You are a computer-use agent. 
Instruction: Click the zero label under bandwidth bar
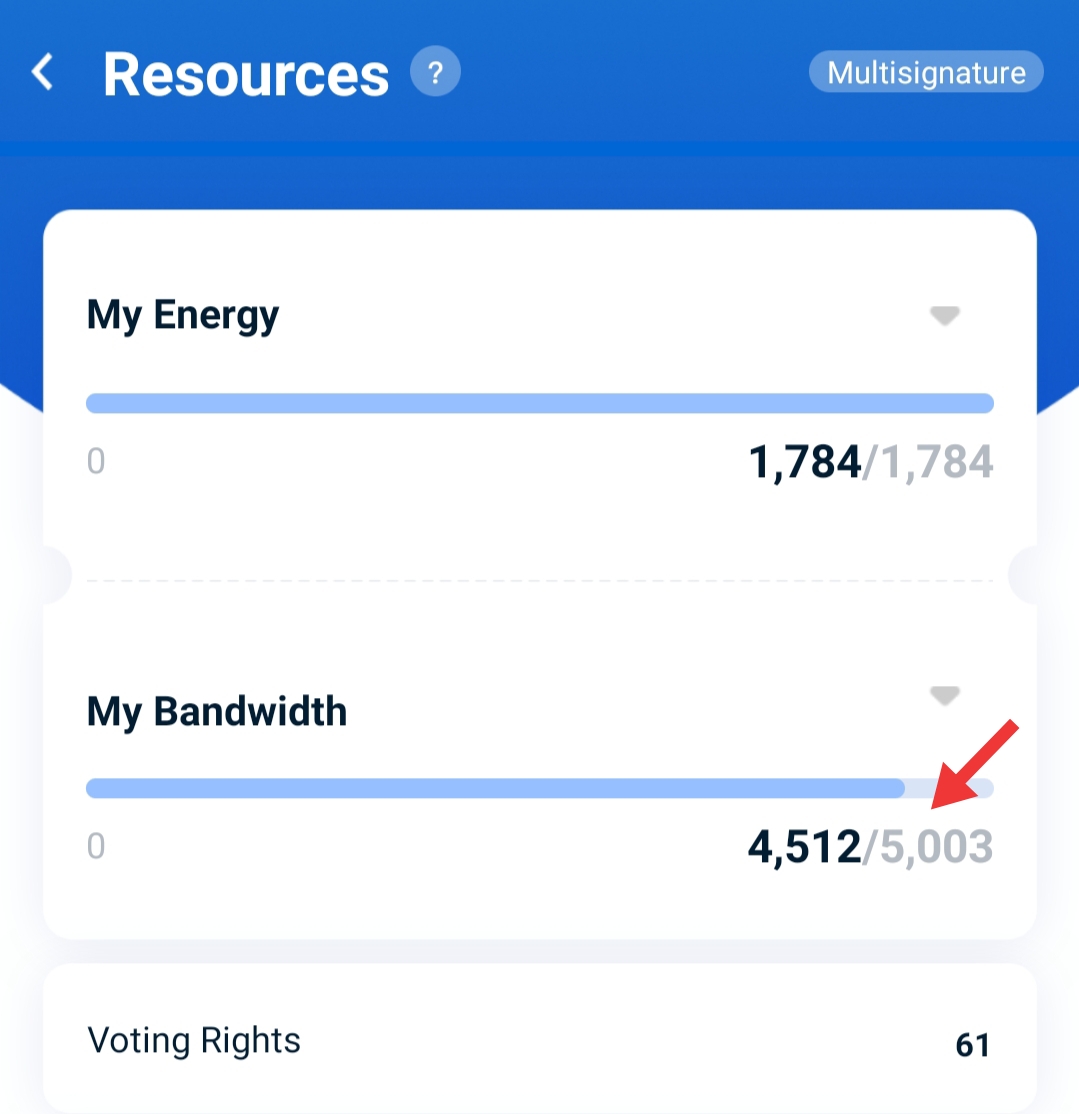point(96,846)
